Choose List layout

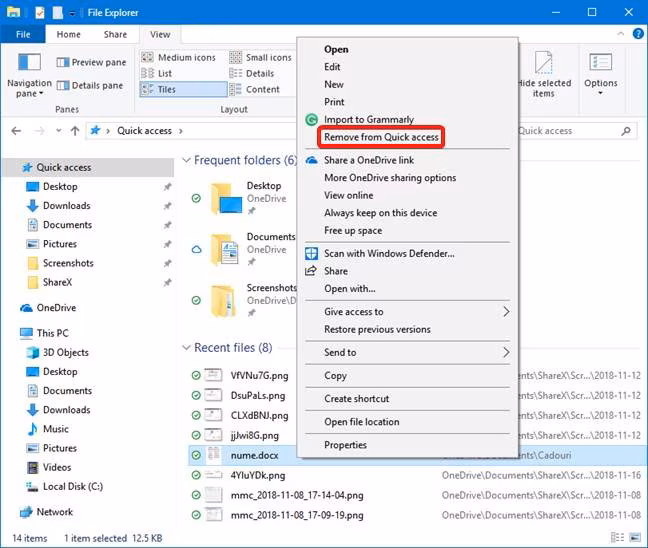tap(157, 74)
